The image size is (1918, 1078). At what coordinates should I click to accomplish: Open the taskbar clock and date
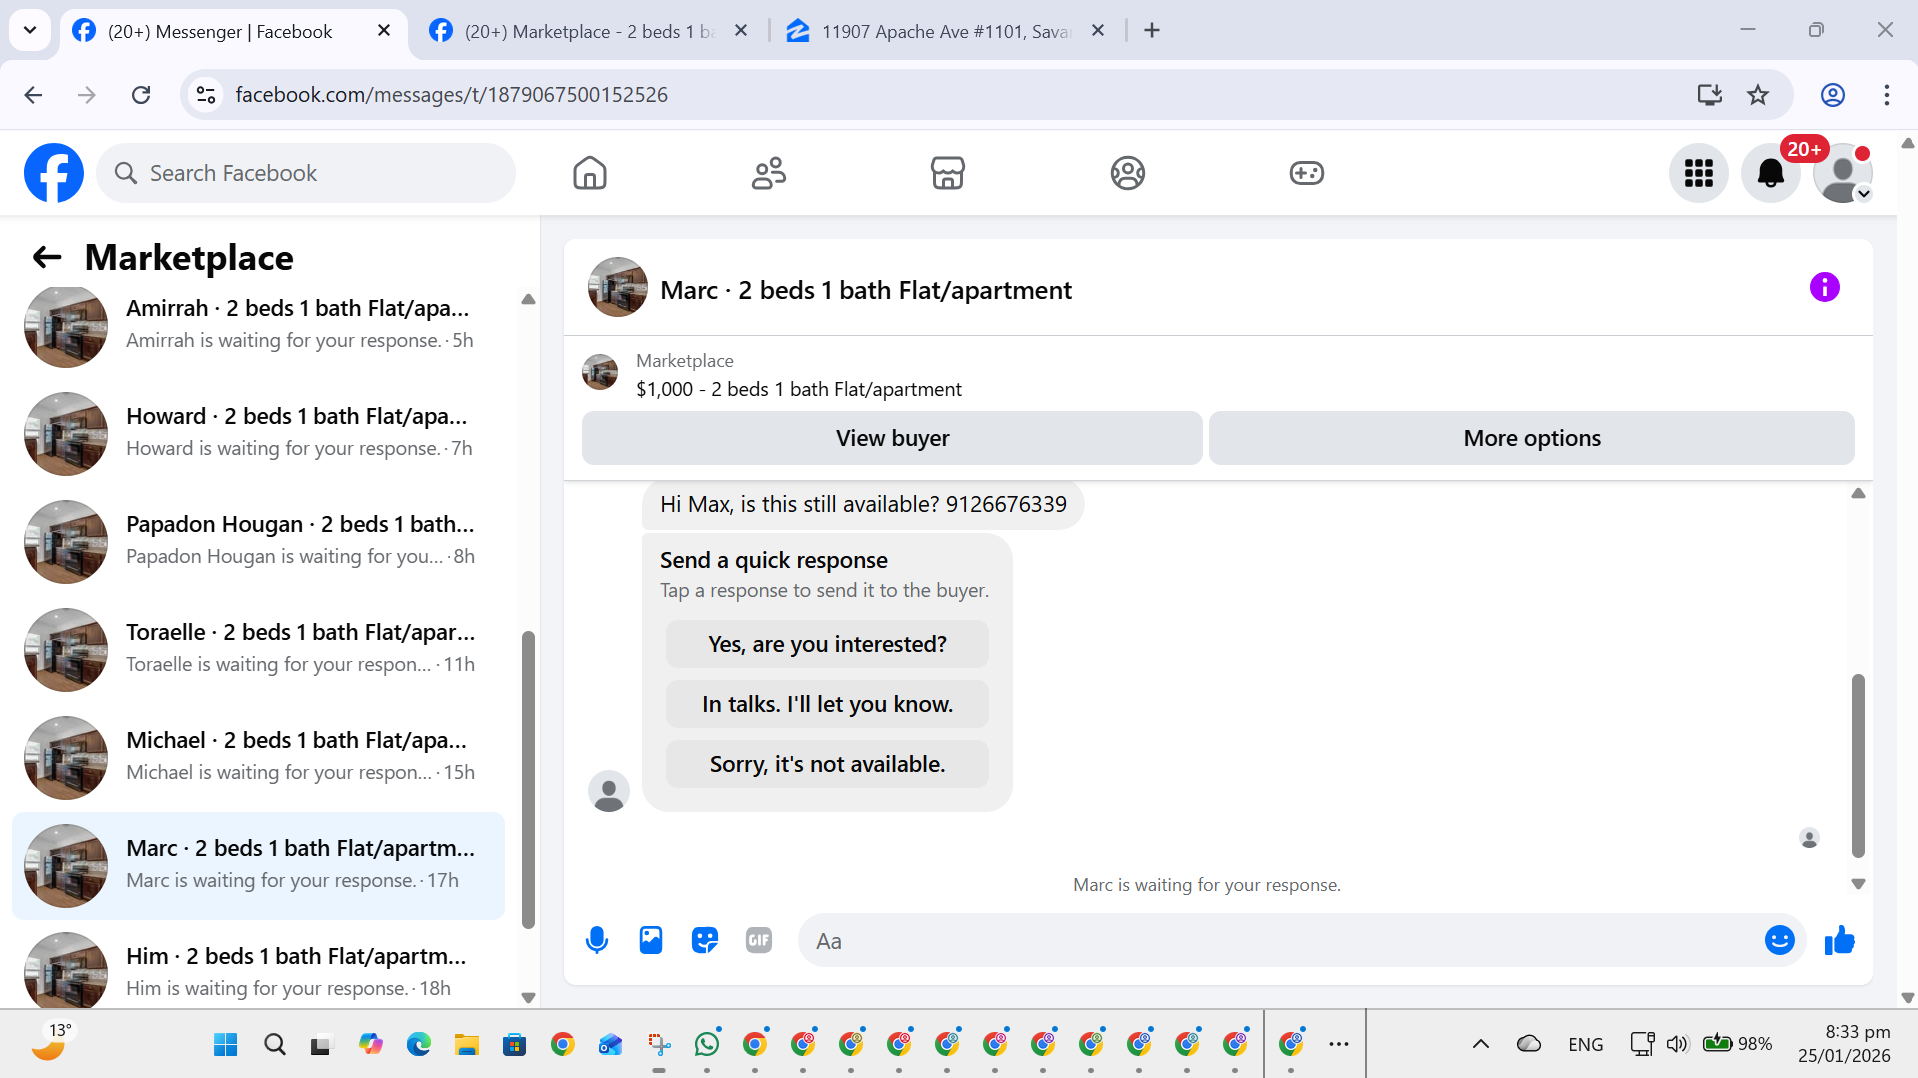pyautogui.click(x=1844, y=1044)
